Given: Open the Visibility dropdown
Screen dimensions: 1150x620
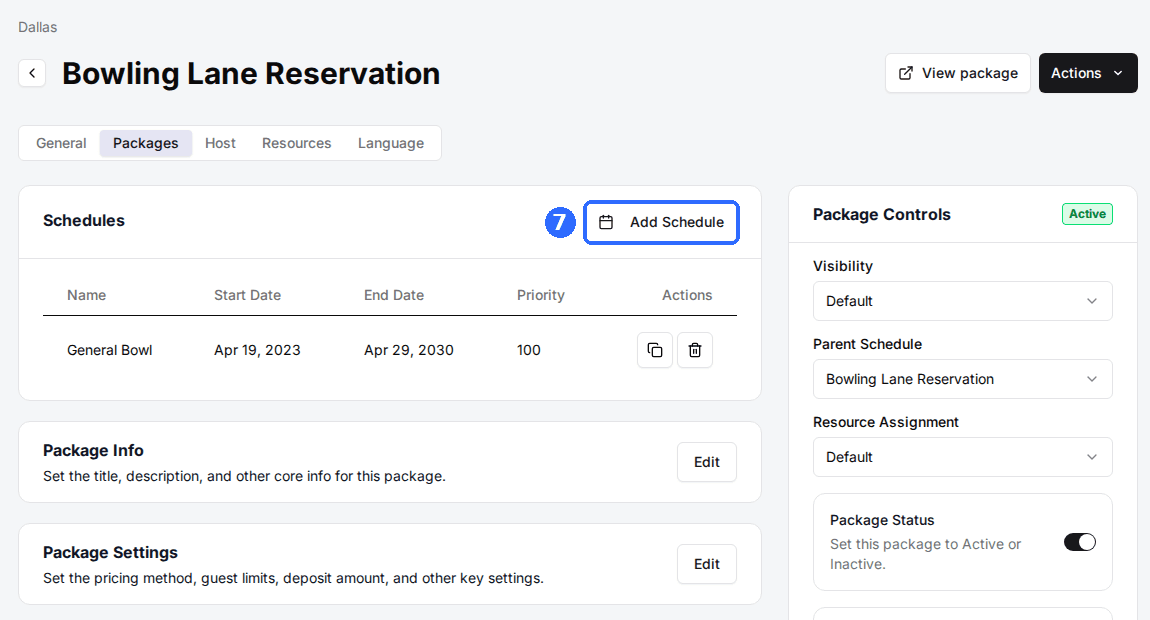Looking at the screenshot, I should pos(962,301).
